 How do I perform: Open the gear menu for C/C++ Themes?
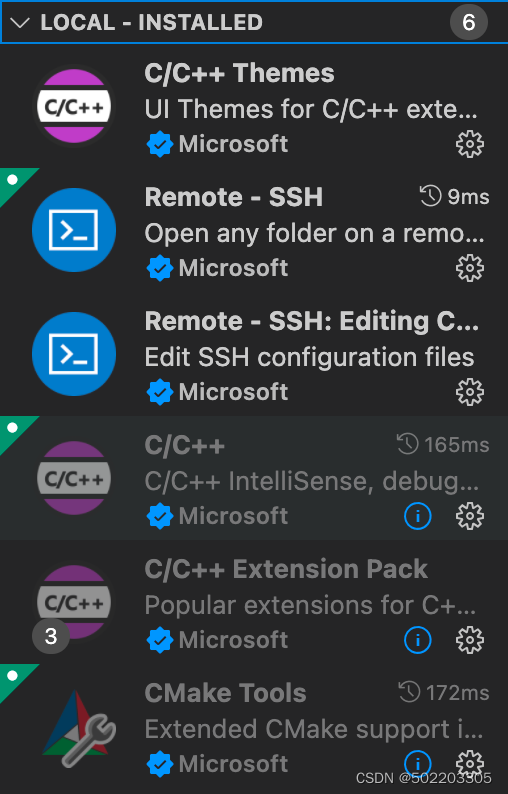[470, 144]
